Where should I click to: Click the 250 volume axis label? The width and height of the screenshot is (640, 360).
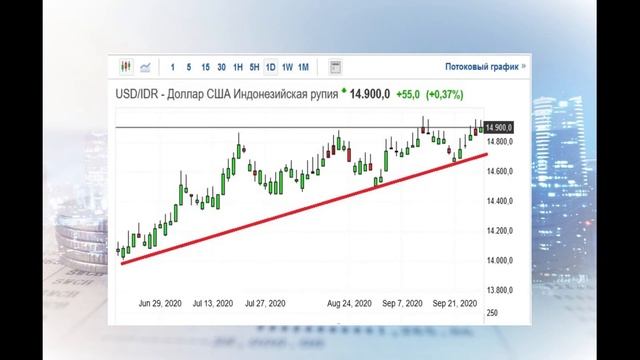492,313
